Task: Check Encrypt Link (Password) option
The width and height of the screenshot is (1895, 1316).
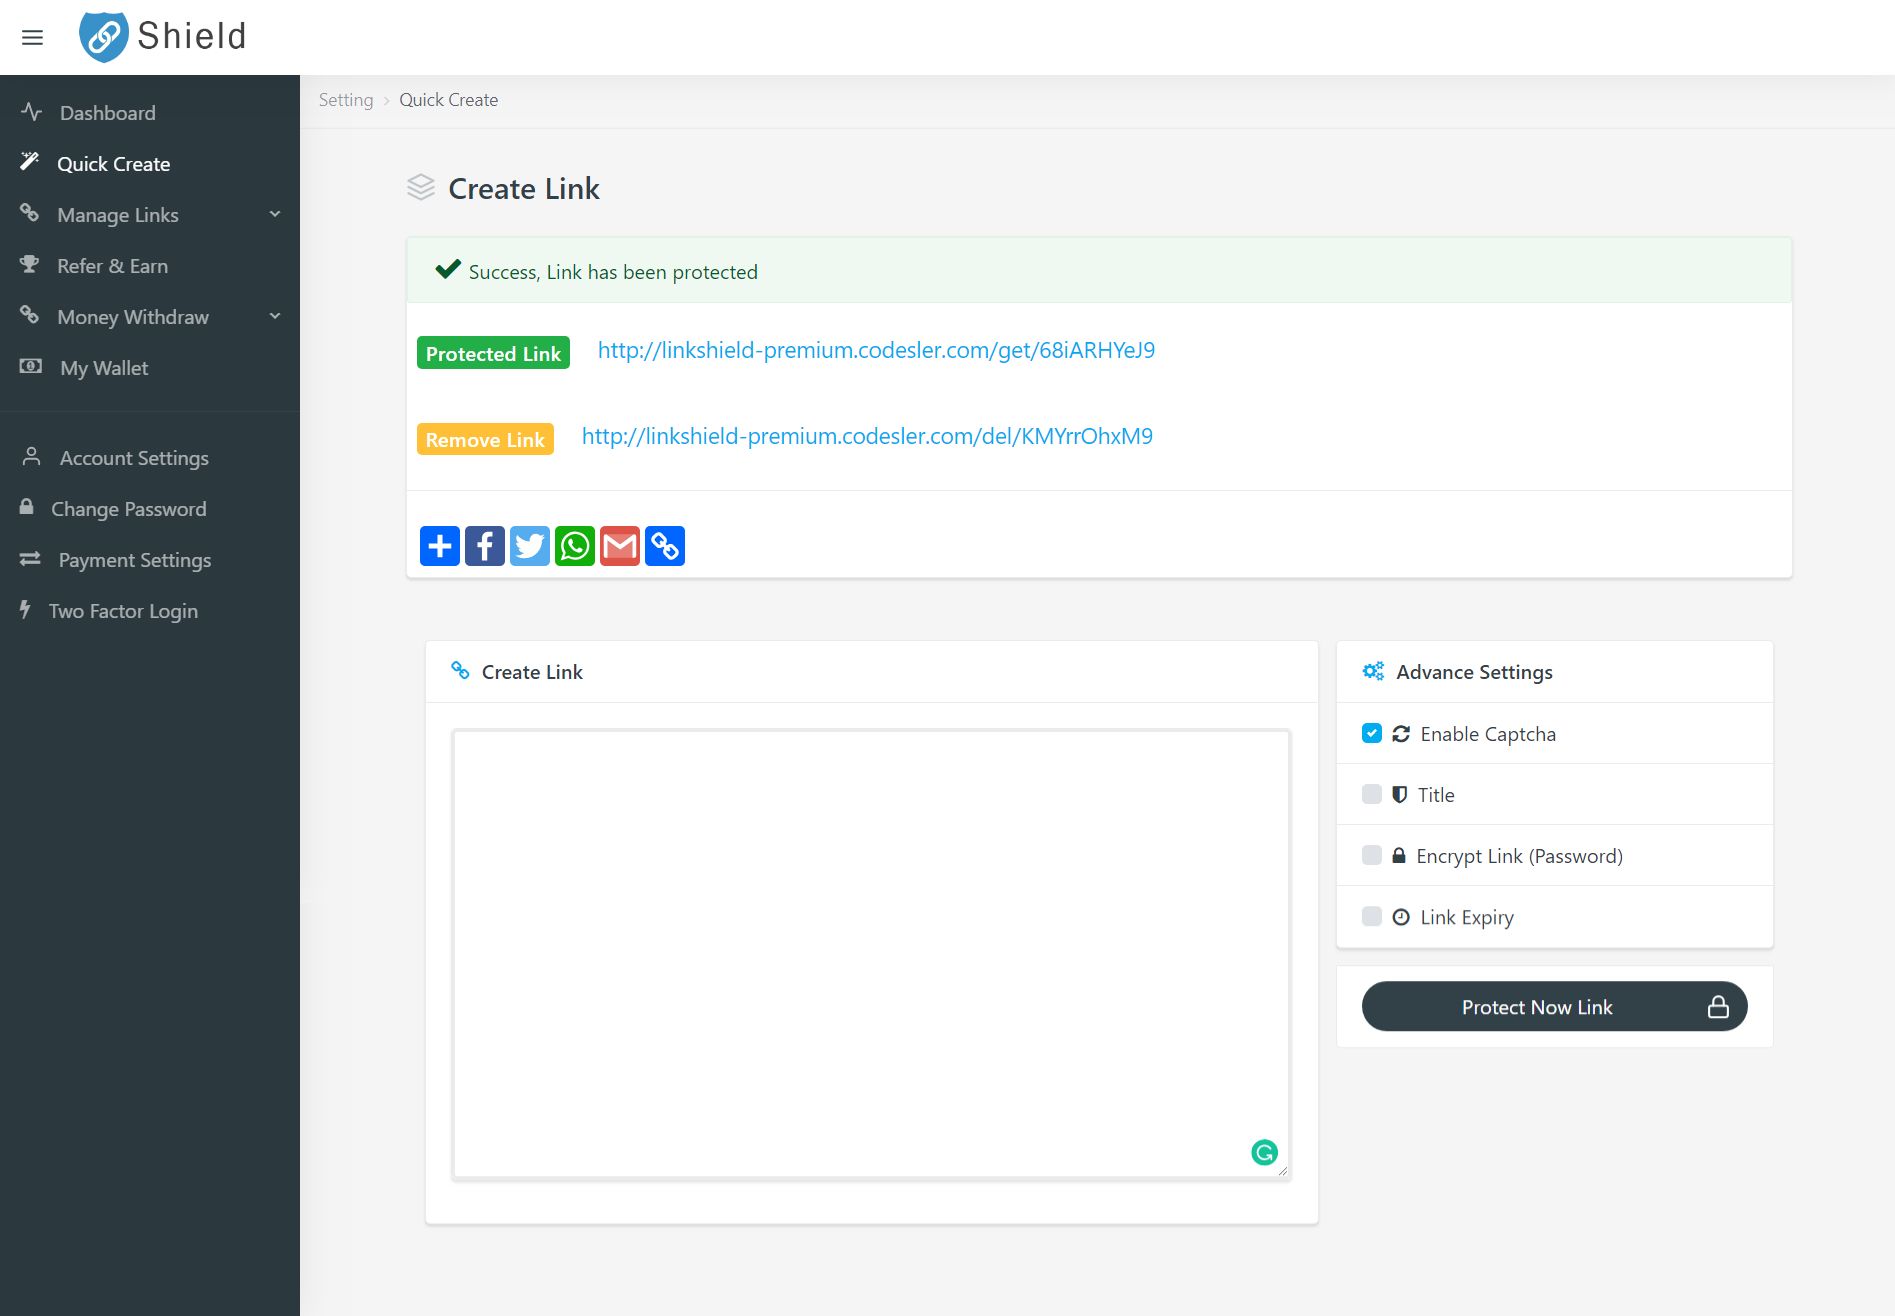Action: pos(1372,855)
